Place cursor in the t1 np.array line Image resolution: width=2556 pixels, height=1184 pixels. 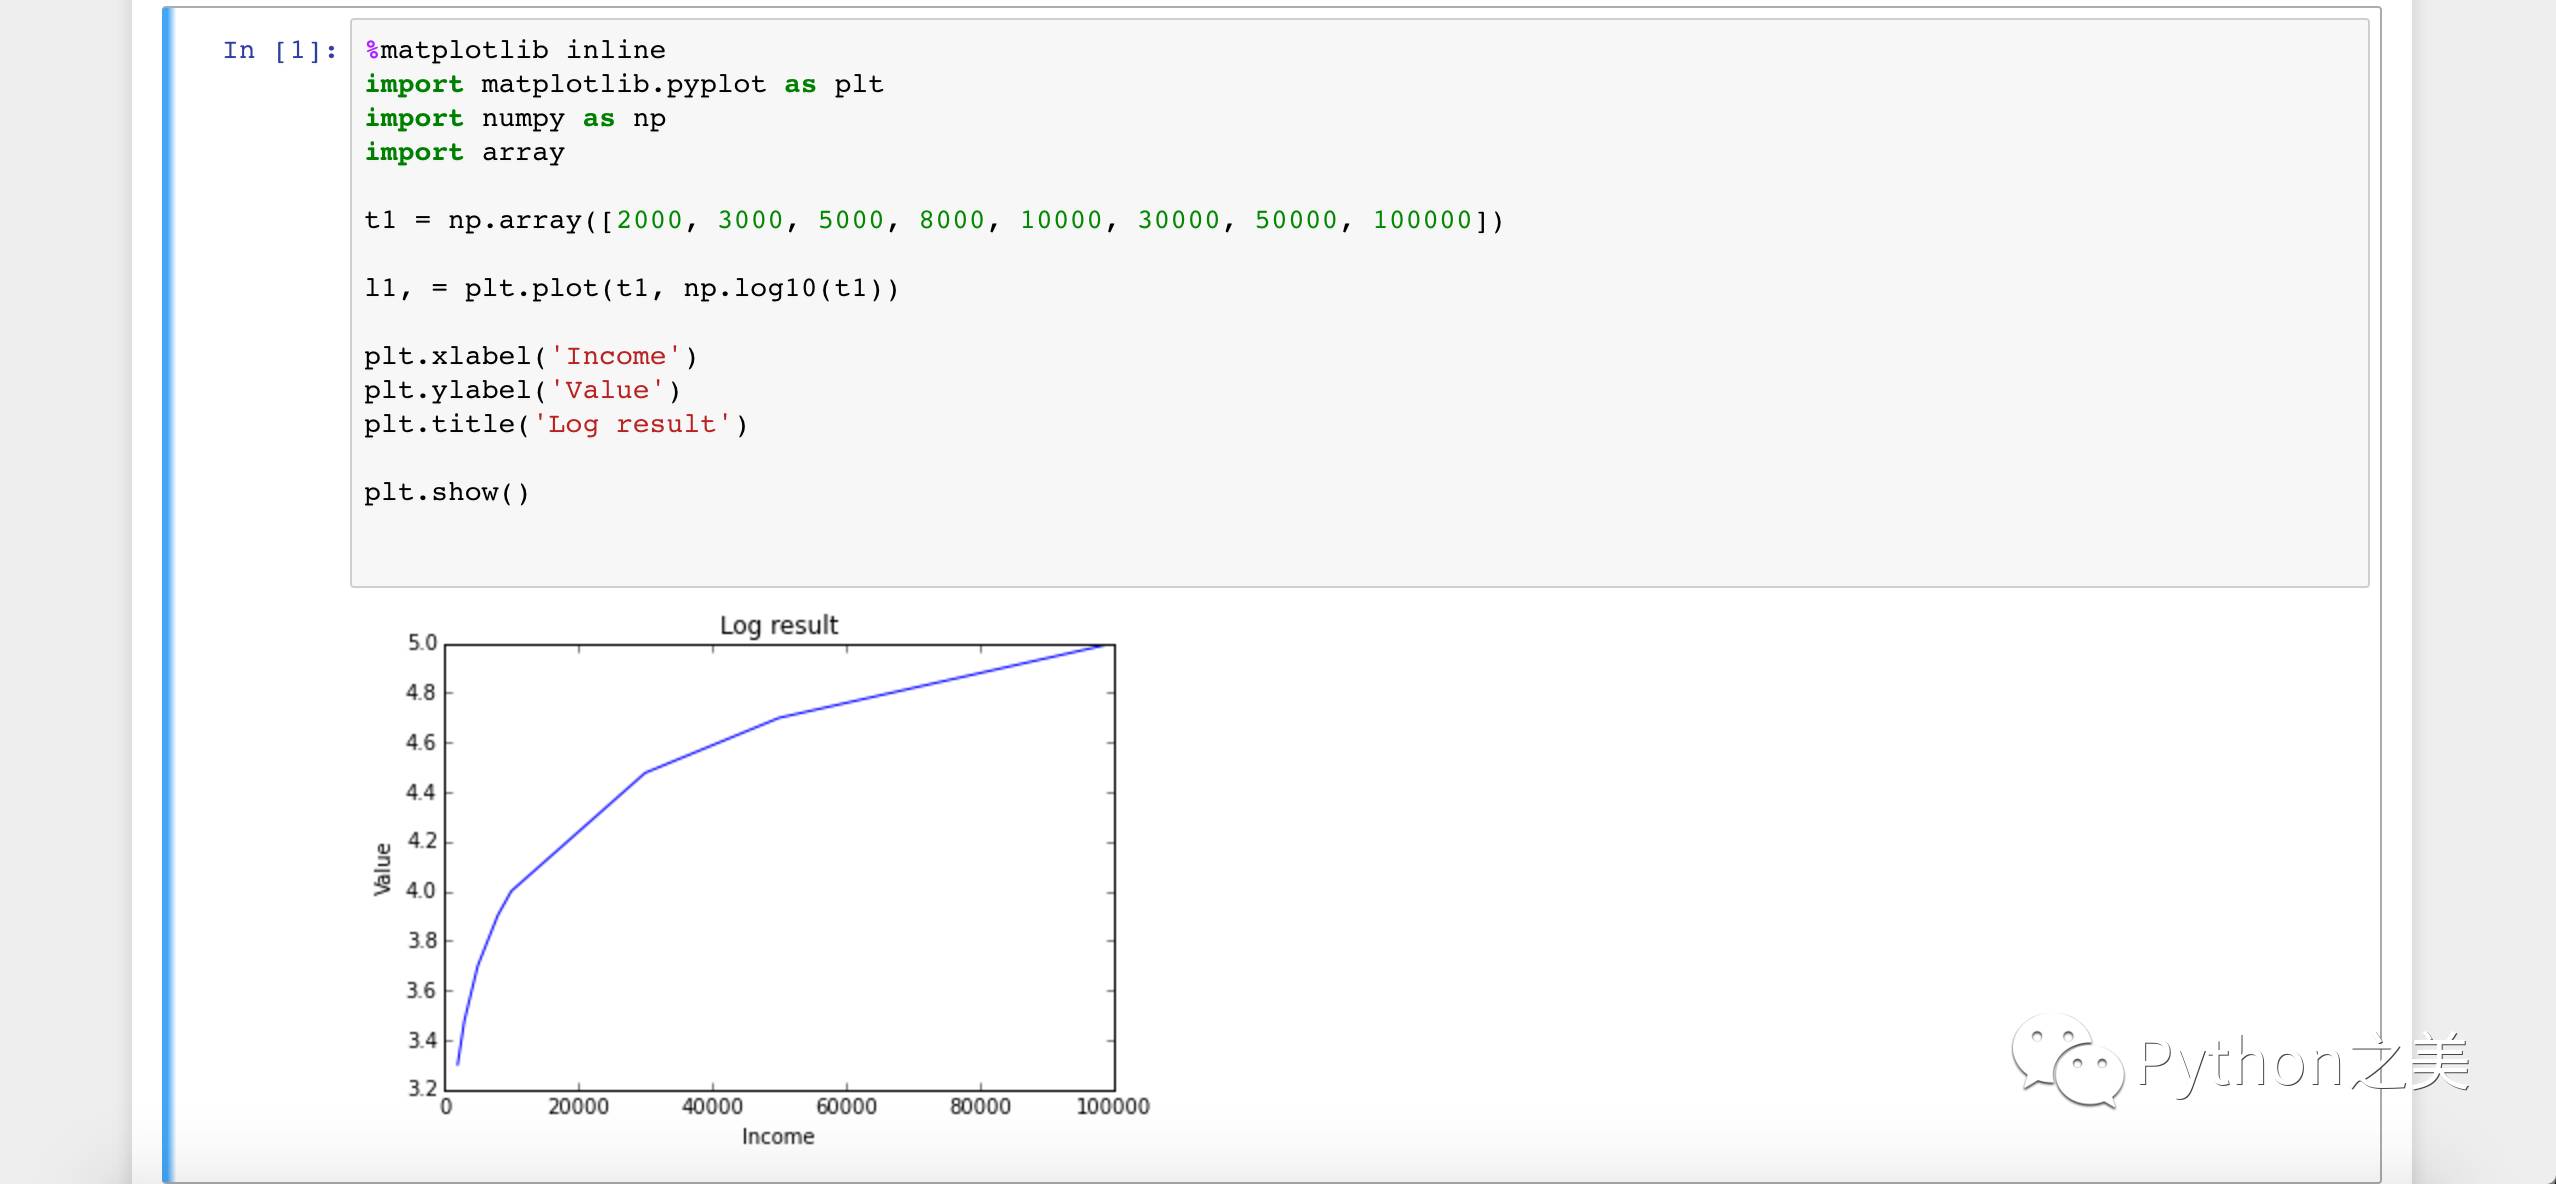coord(932,220)
